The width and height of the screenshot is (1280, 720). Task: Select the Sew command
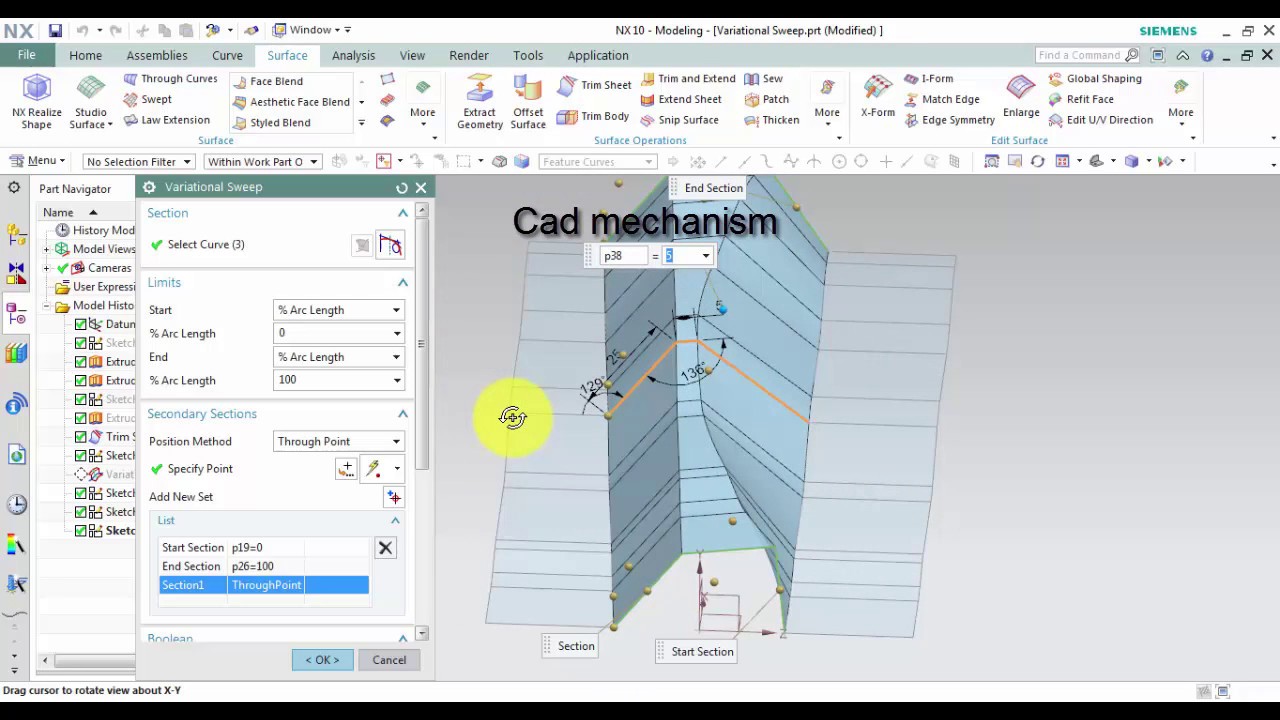click(764, 79)
